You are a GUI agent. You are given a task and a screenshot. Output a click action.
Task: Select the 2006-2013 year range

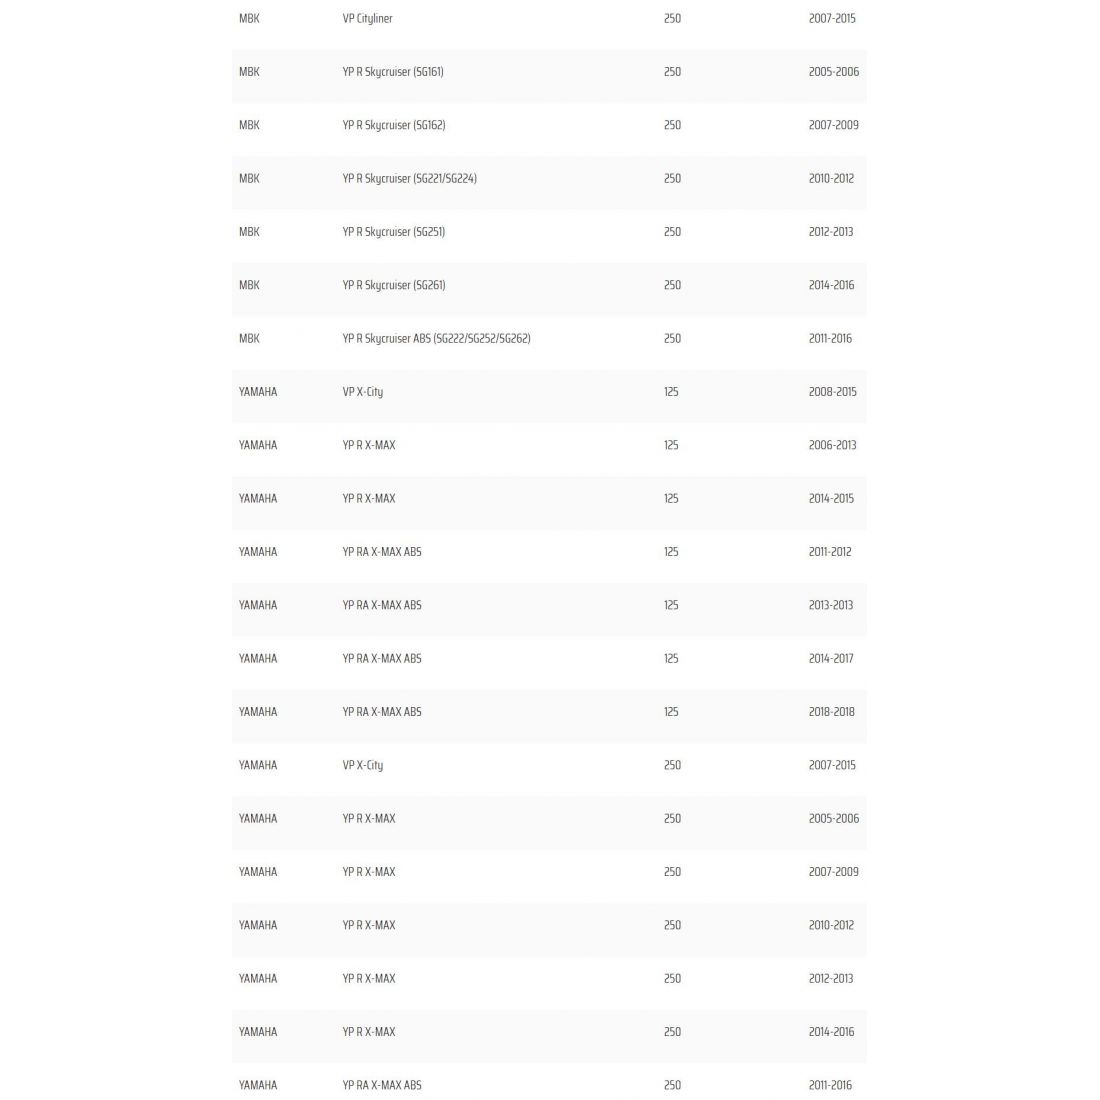pos(832,445)
